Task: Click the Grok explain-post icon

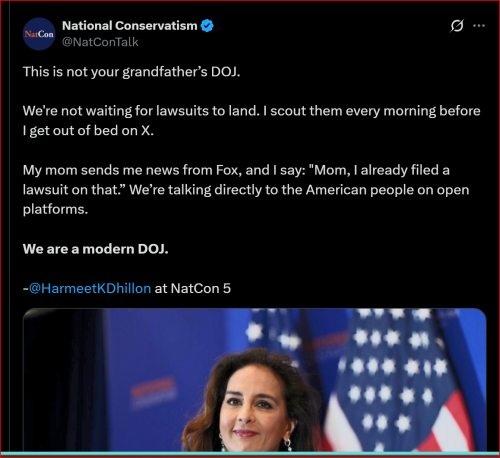Action: (x=457, y=26)
